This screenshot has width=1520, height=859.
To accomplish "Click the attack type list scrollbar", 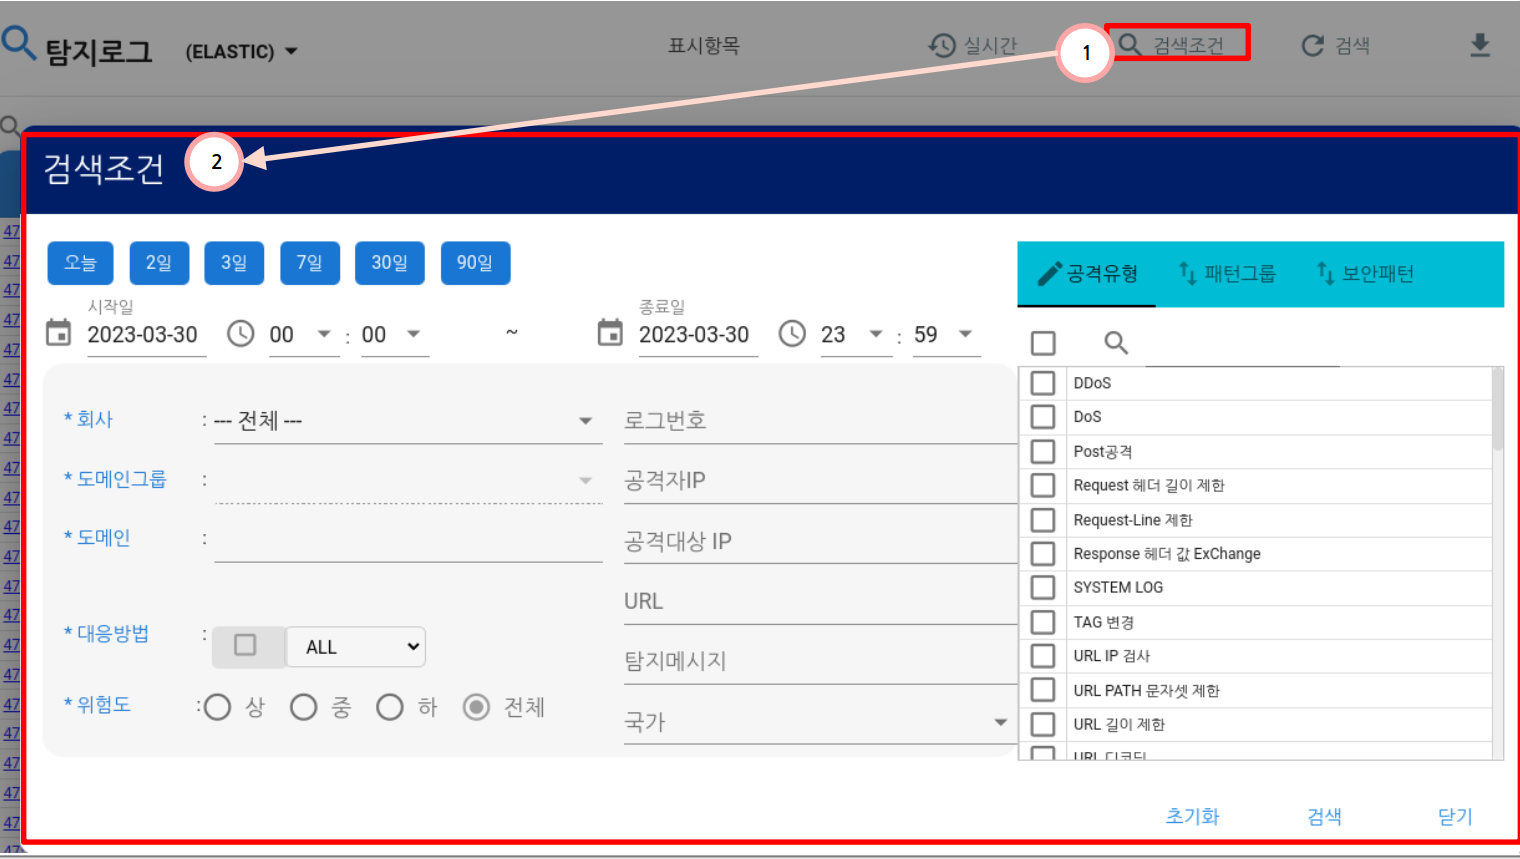I will tap(1497, 410).
